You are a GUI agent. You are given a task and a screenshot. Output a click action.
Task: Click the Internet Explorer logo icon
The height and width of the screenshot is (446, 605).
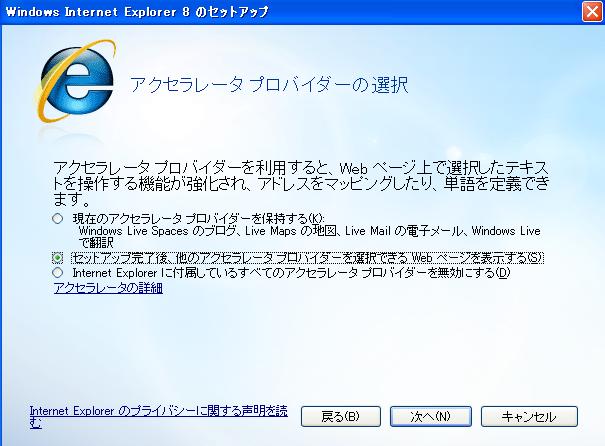coord(75,82)
